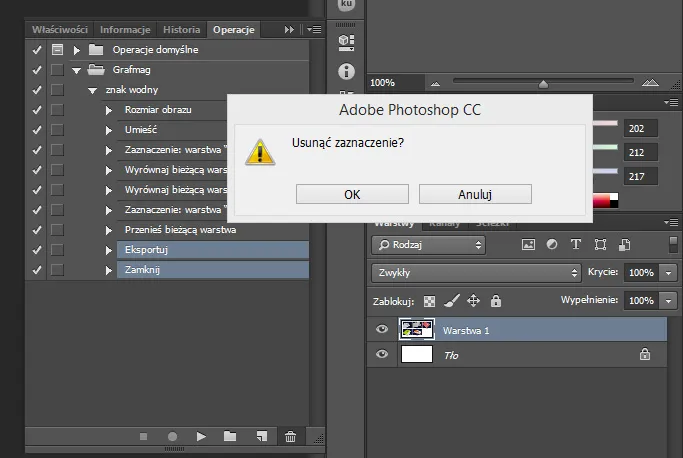Click the lock position move icon
The width and height of the screenshot is (683, 458).
[473, 300]
